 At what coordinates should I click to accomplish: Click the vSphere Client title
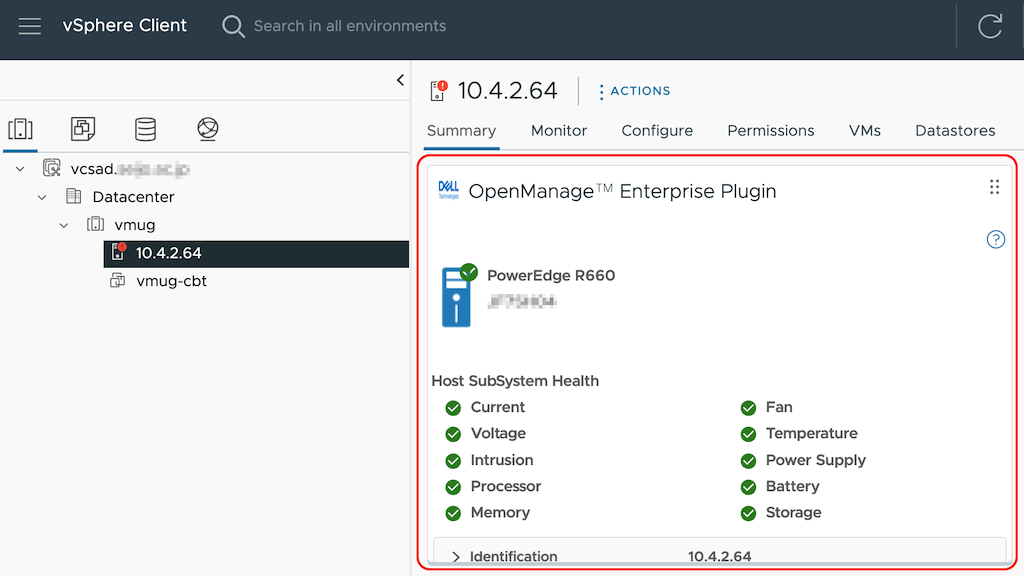125,25
